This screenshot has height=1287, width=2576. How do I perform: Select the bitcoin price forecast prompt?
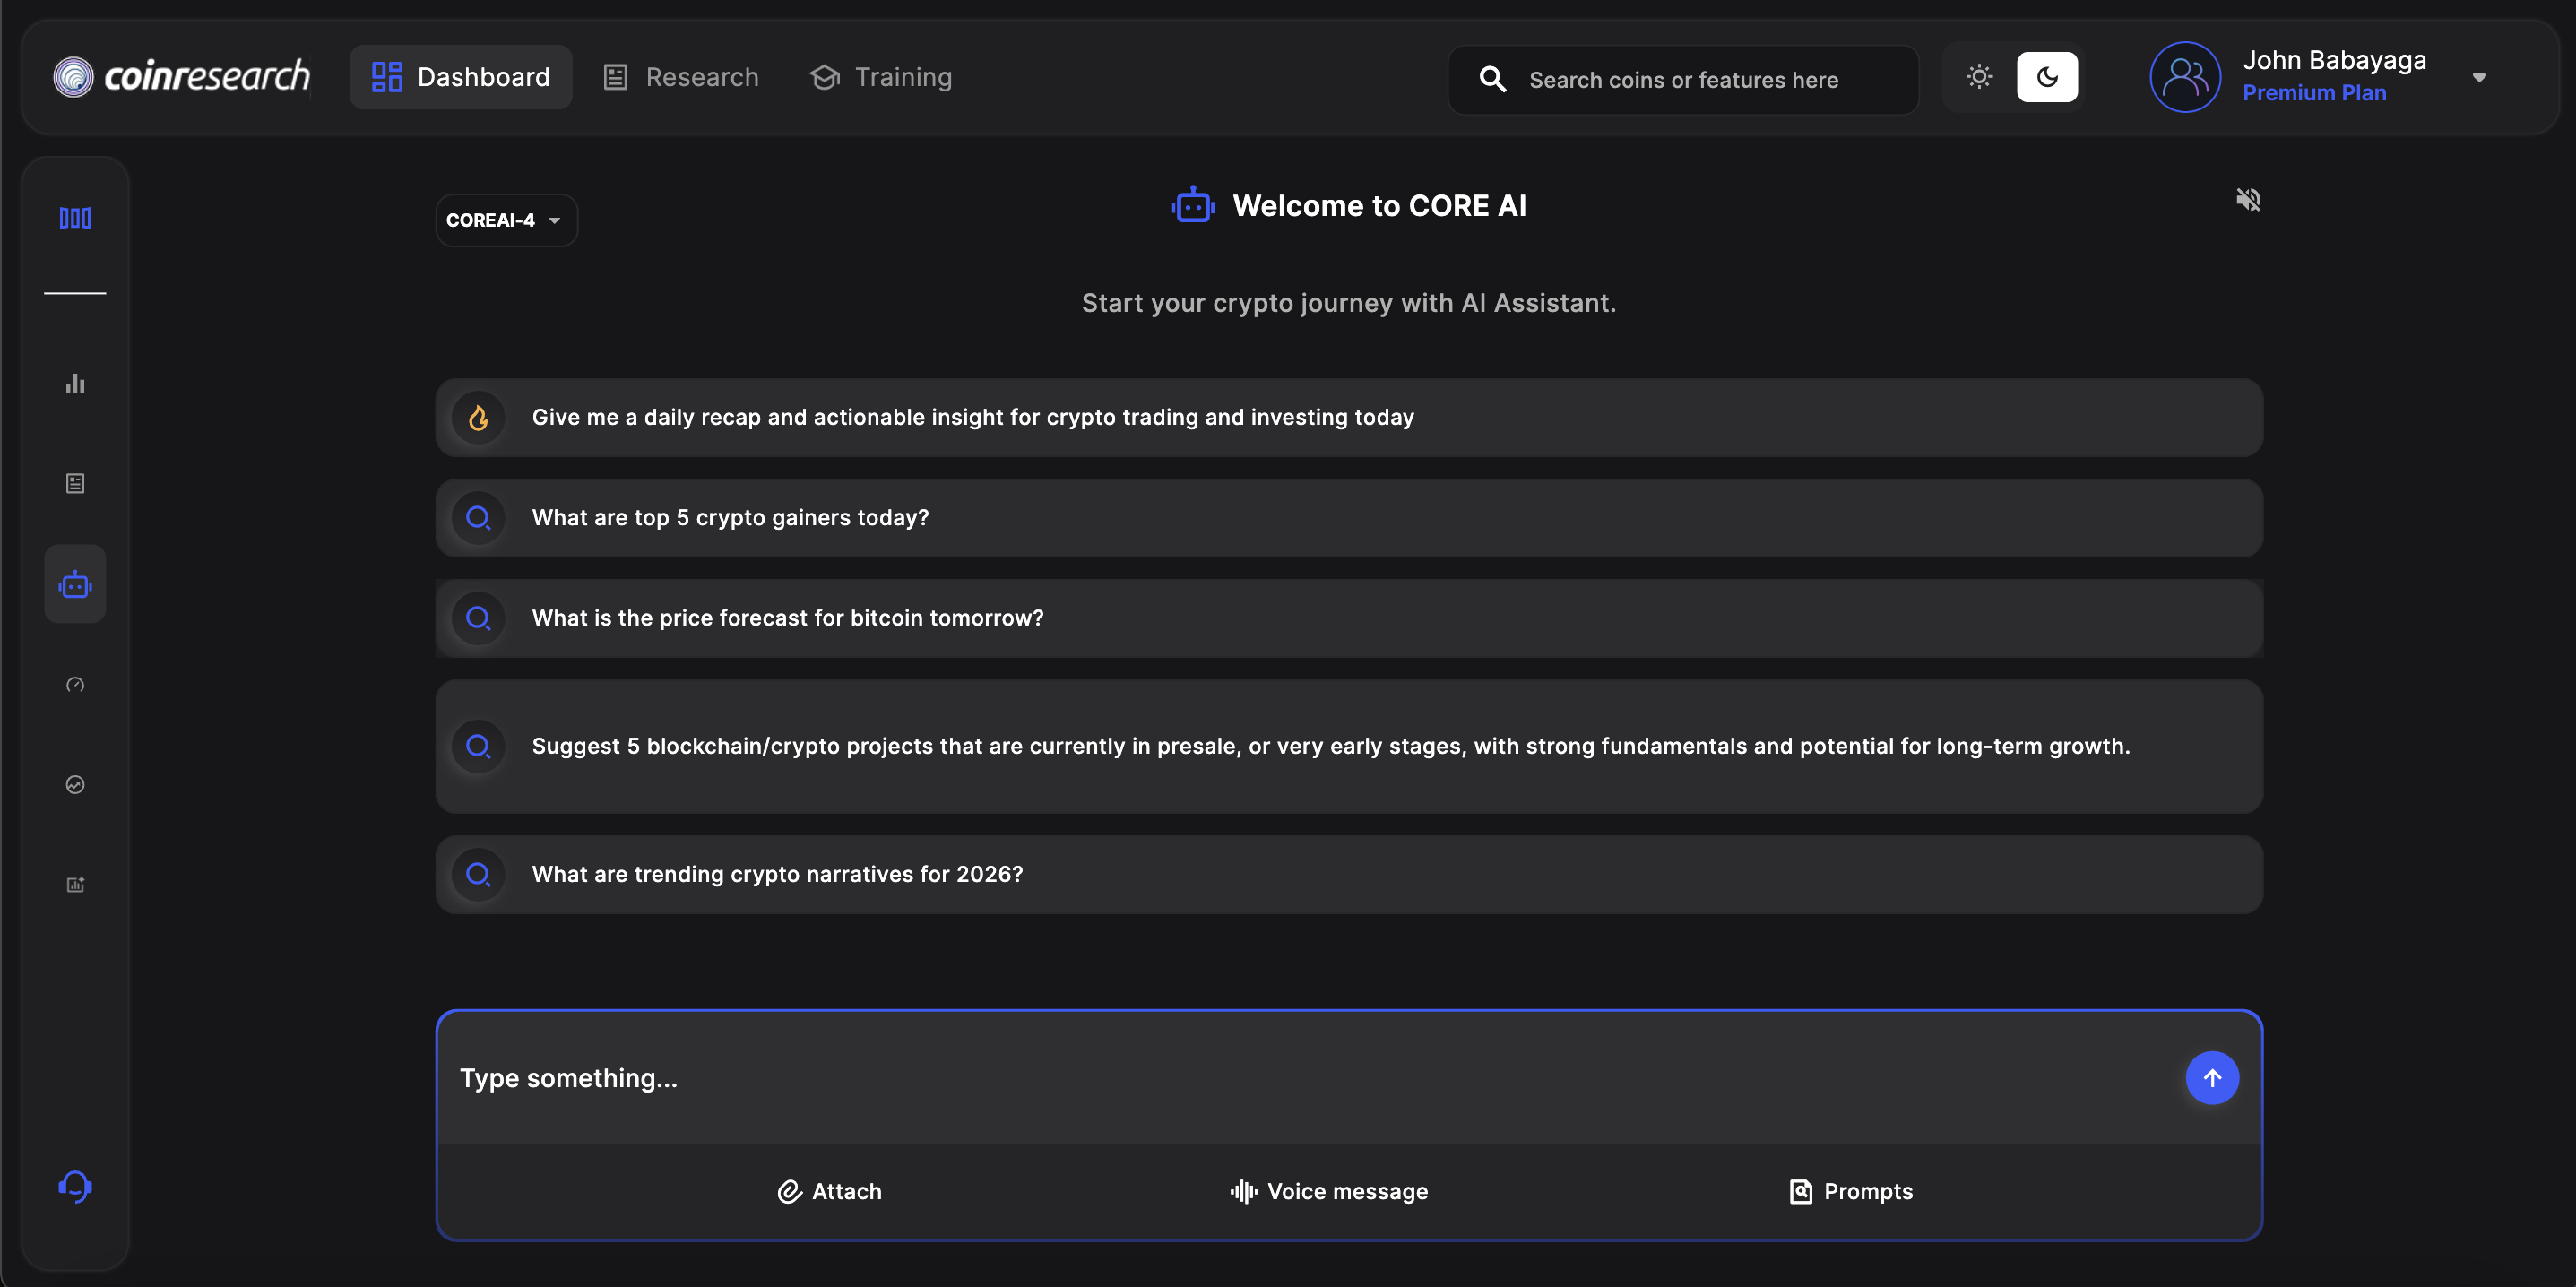1349,618
